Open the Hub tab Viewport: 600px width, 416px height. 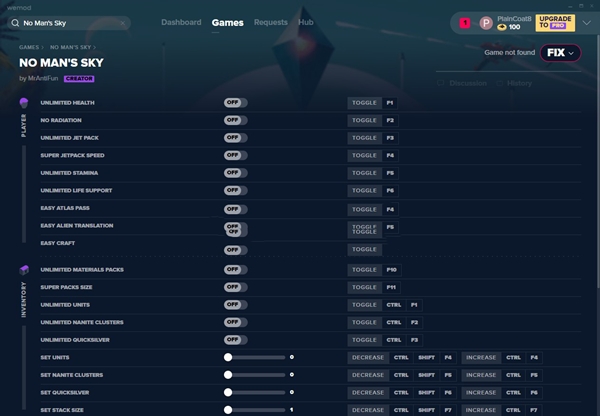tap(306, 22)
